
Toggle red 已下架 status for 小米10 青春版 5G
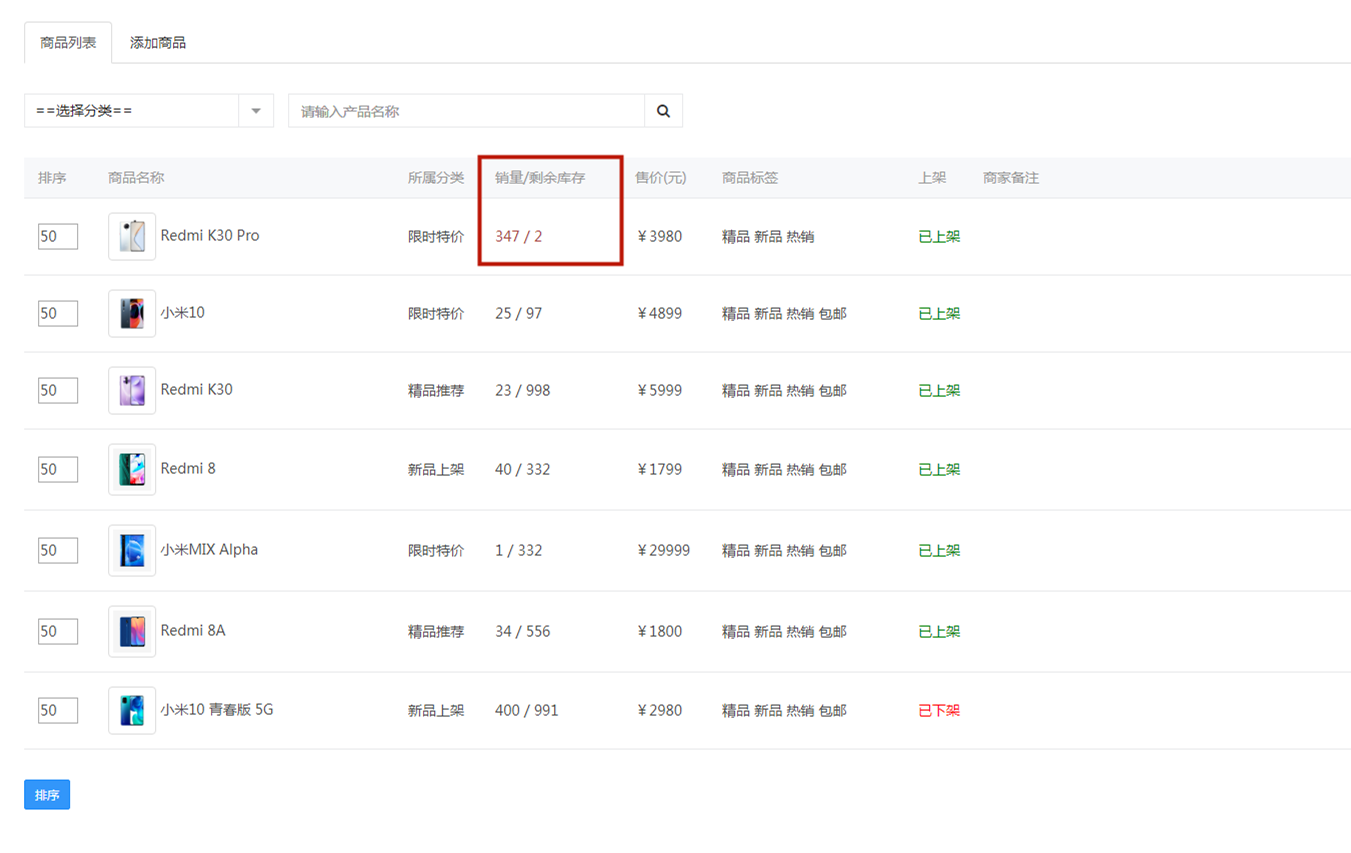(939, 710)
